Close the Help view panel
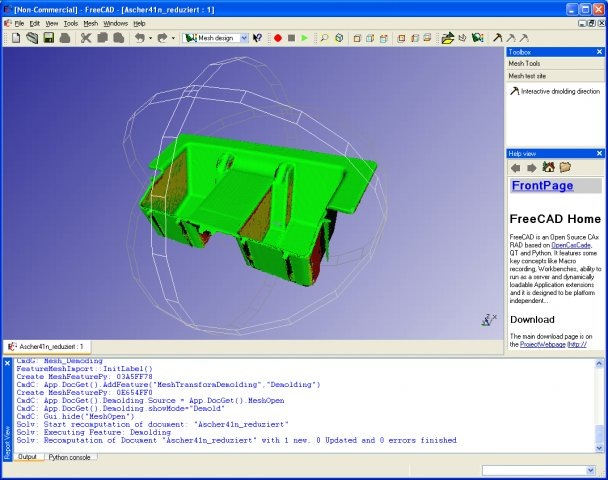 coord(599,154)
